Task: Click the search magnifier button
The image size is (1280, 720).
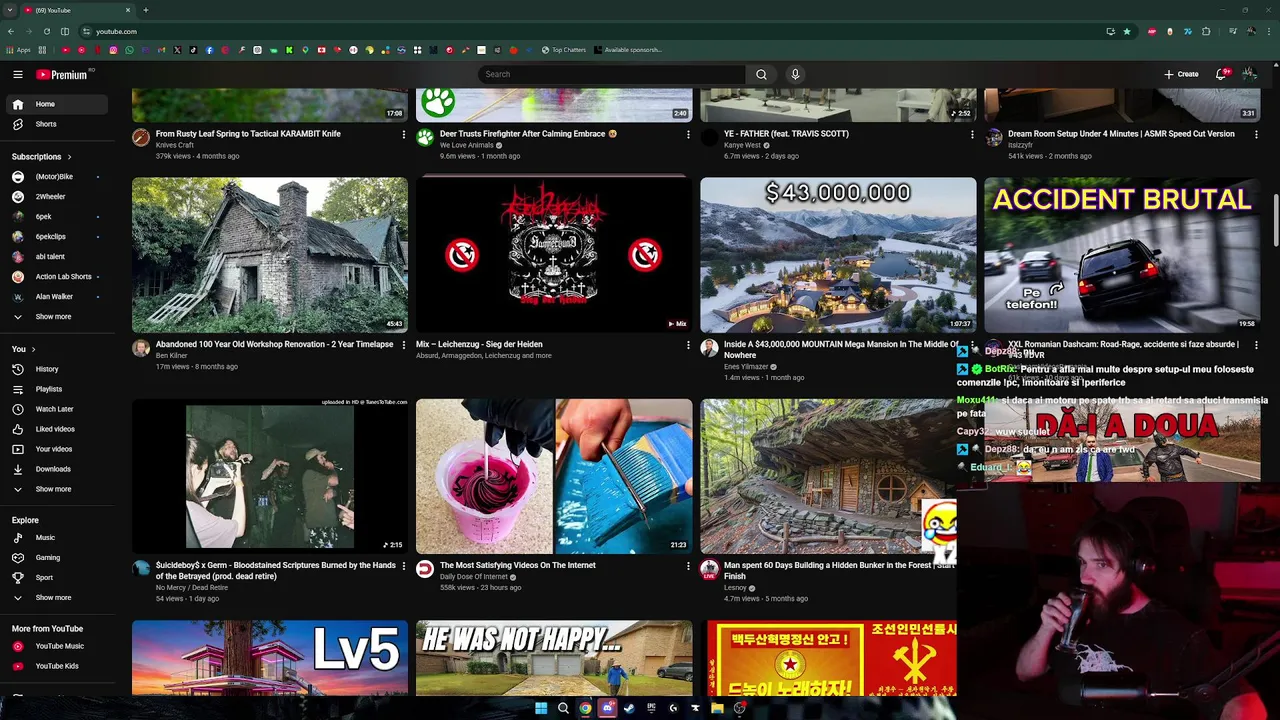Action: [x=761, y=74]
